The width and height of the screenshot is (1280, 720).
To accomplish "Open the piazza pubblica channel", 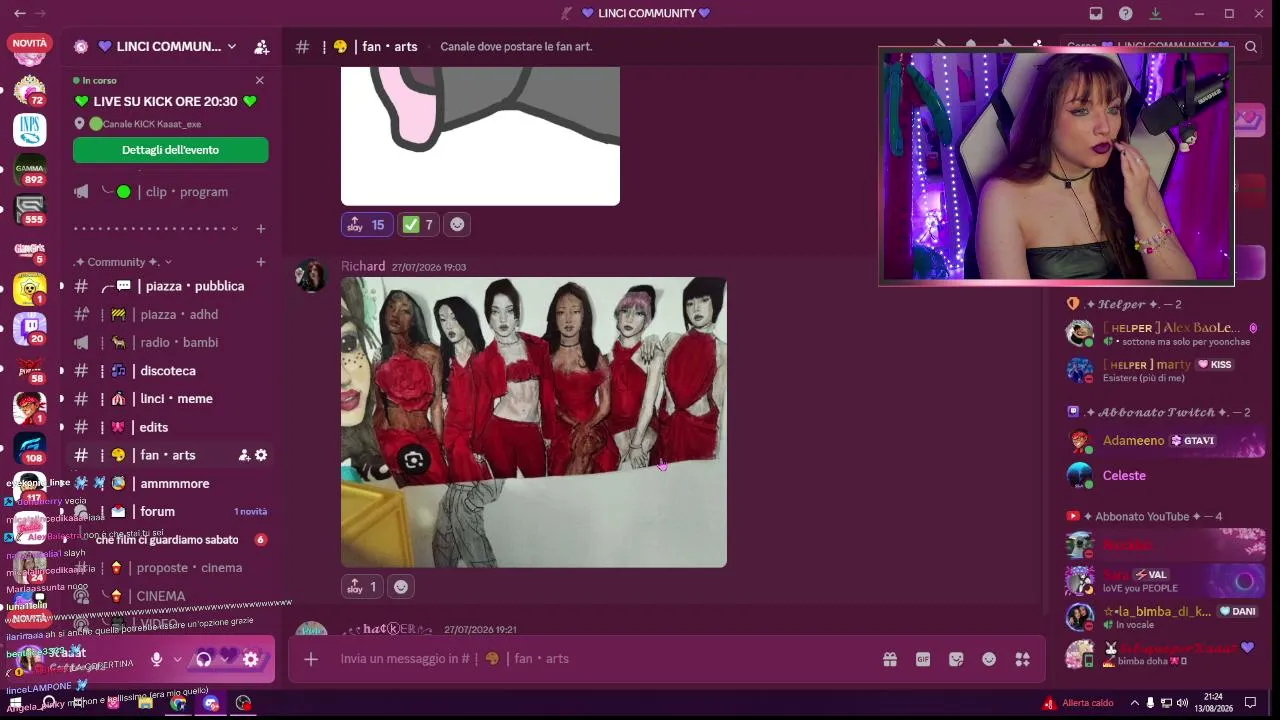I will click(x=169, y=286).
